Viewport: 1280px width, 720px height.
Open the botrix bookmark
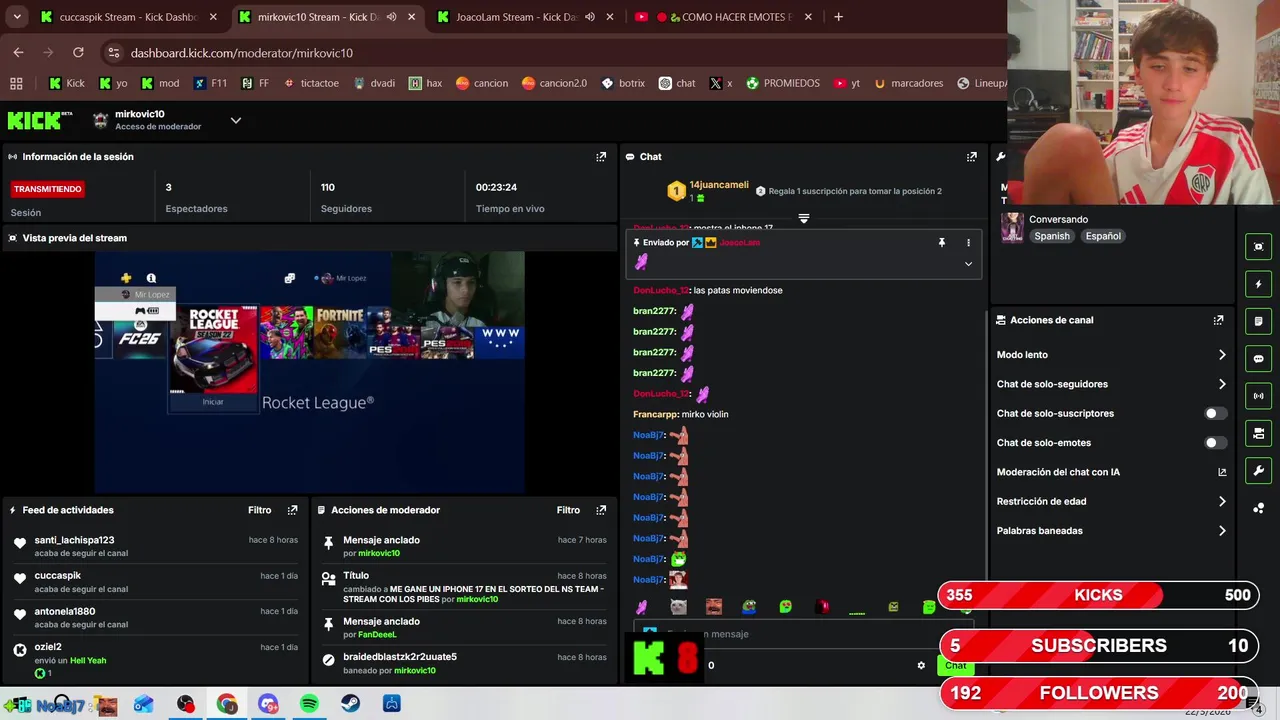pyautogui.click(x=622, y=83)
